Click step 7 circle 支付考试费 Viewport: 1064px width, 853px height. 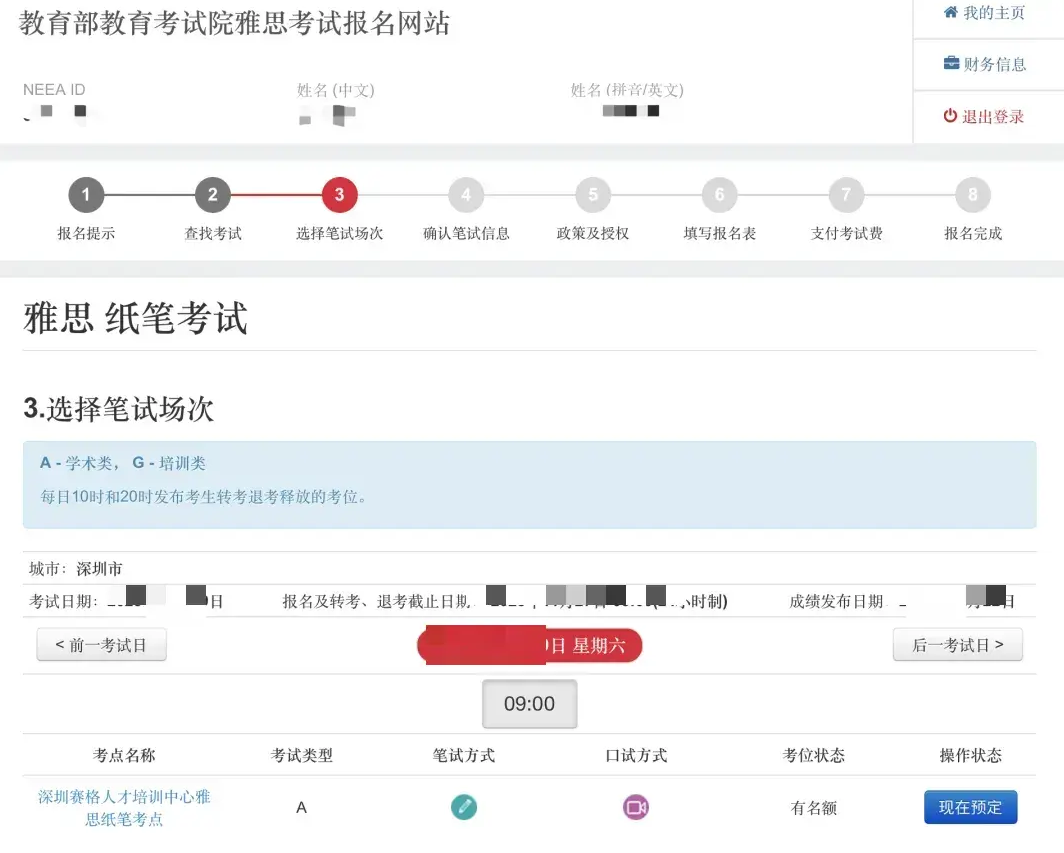[x=846, y=195]
